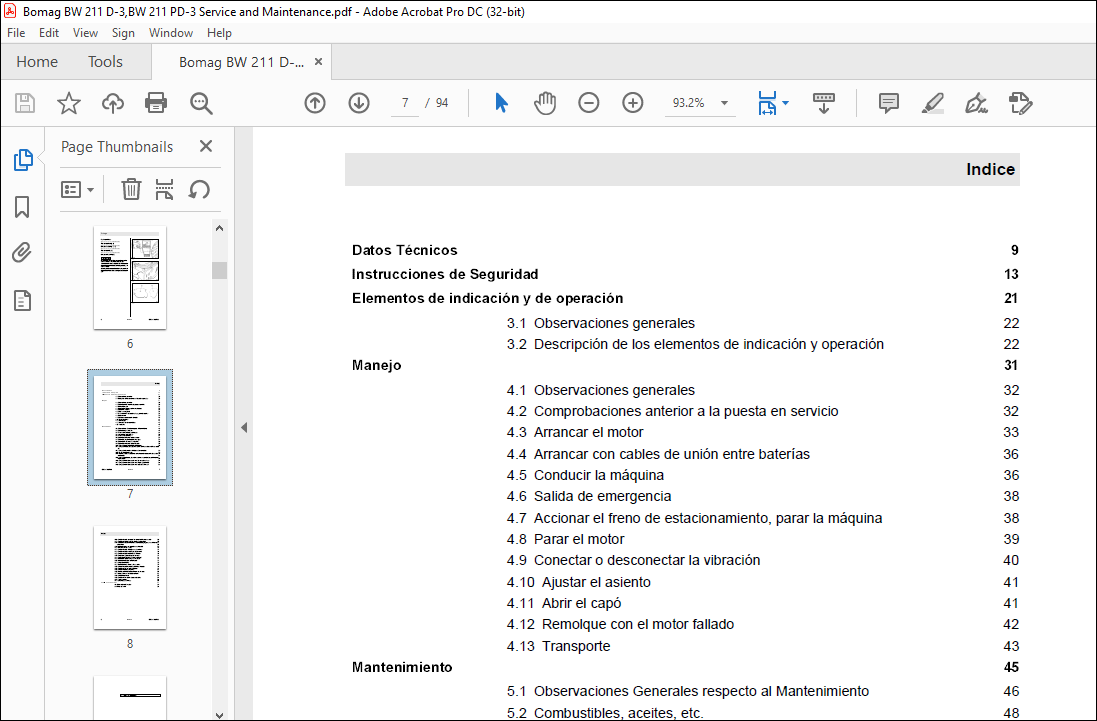Open the Window menu
This screenshot has height=721, width=1097.
click(171, 33)
